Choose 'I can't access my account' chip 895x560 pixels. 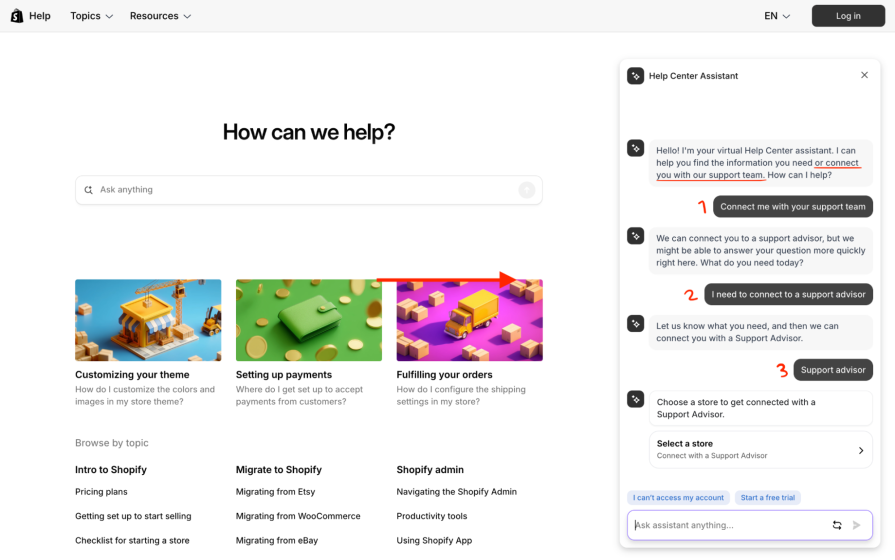point(678,498)
